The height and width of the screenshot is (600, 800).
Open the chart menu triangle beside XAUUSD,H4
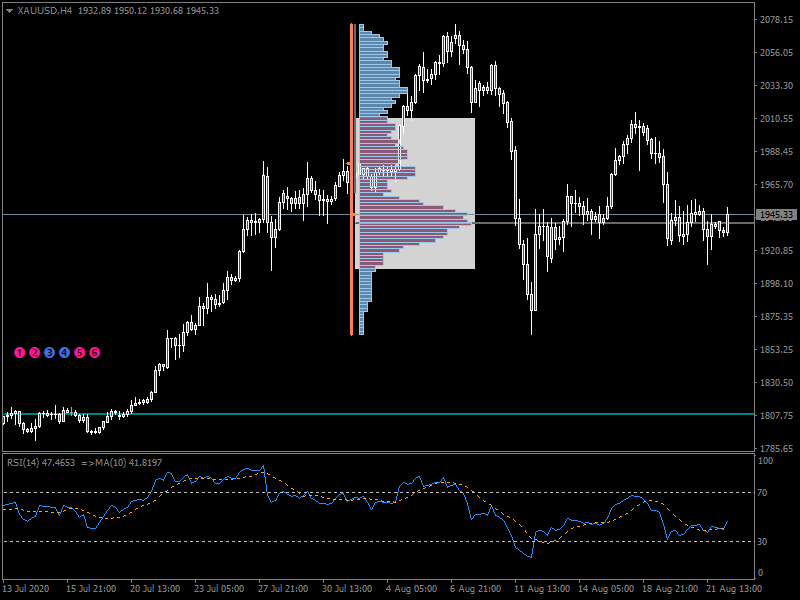tap(9, 11)
